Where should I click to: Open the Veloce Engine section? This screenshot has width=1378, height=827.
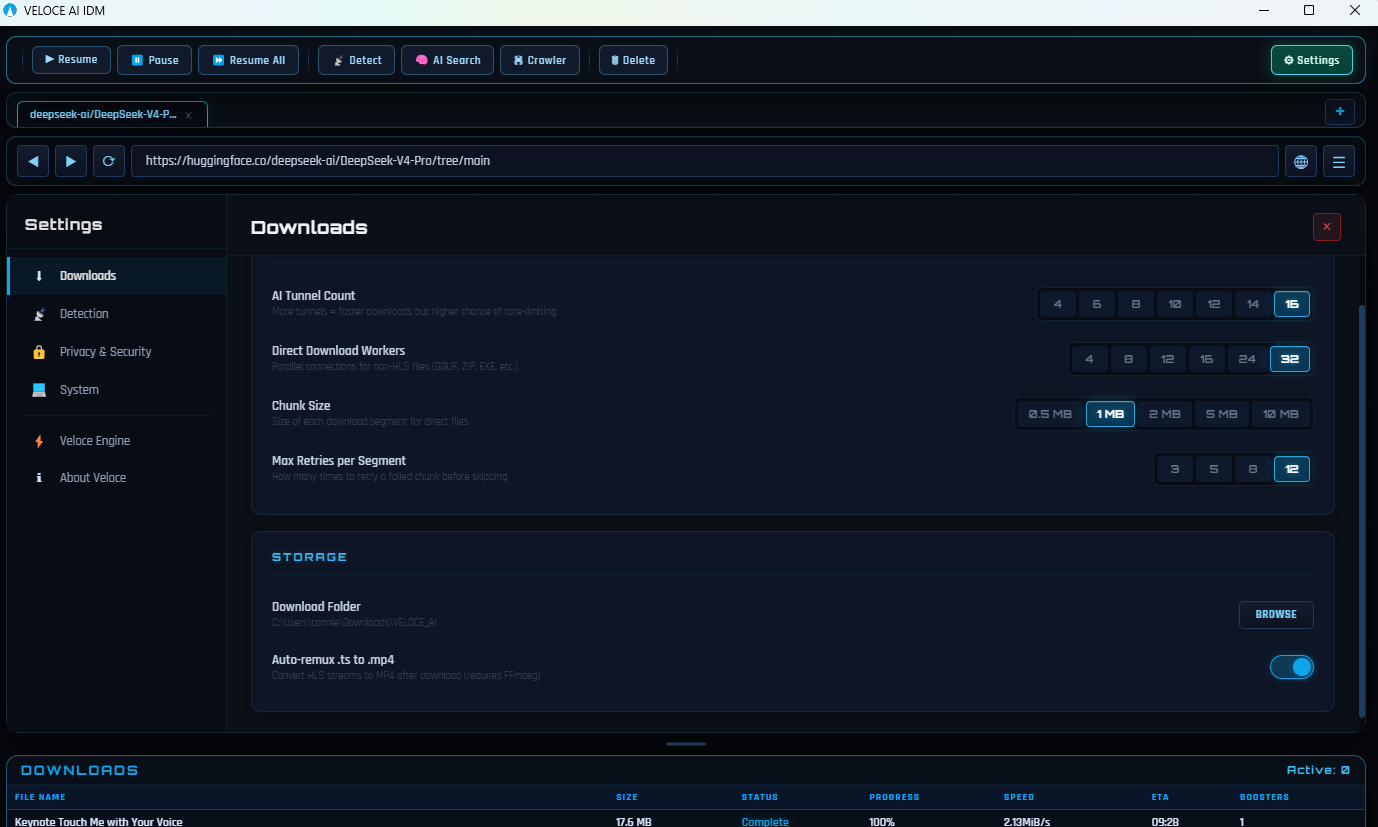click(x=117, y=441)
